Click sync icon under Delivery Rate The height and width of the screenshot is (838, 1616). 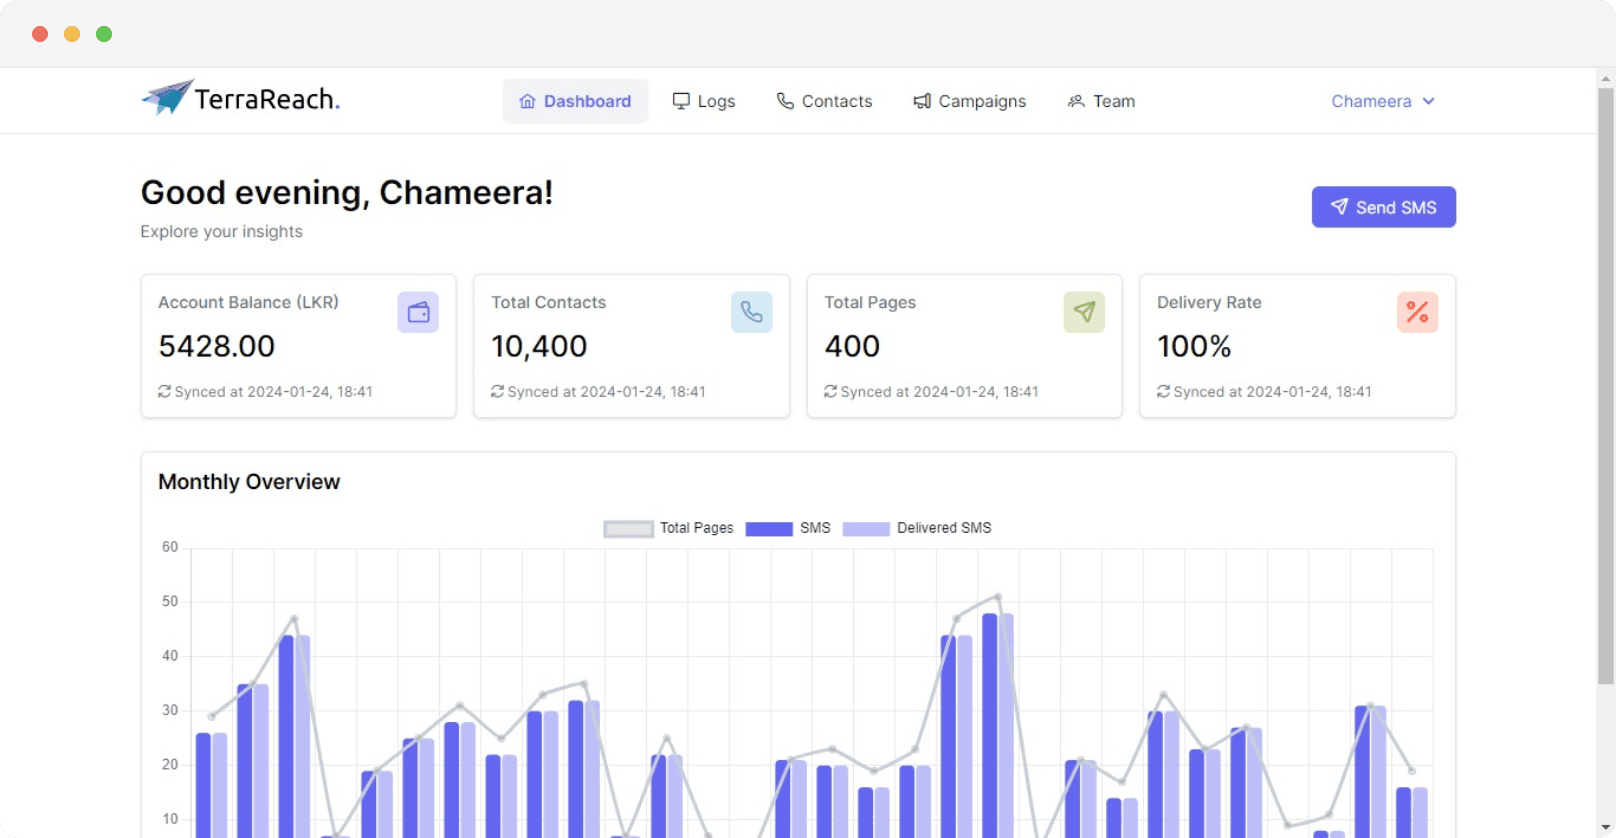pyautogui.click(x=1163, y=392)
